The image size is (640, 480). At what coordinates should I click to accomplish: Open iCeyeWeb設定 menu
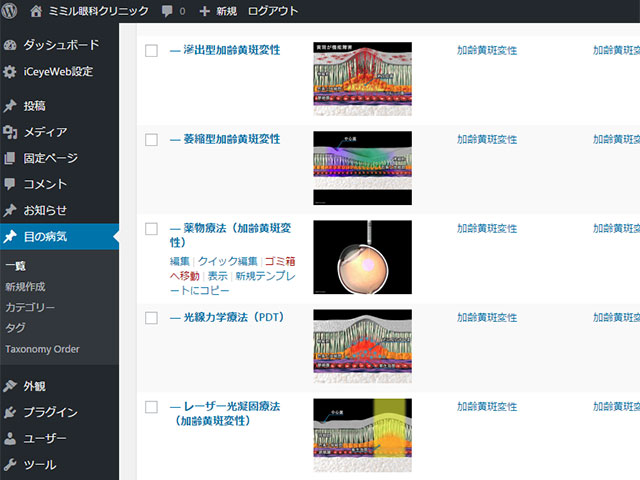(x=59, y=72)
